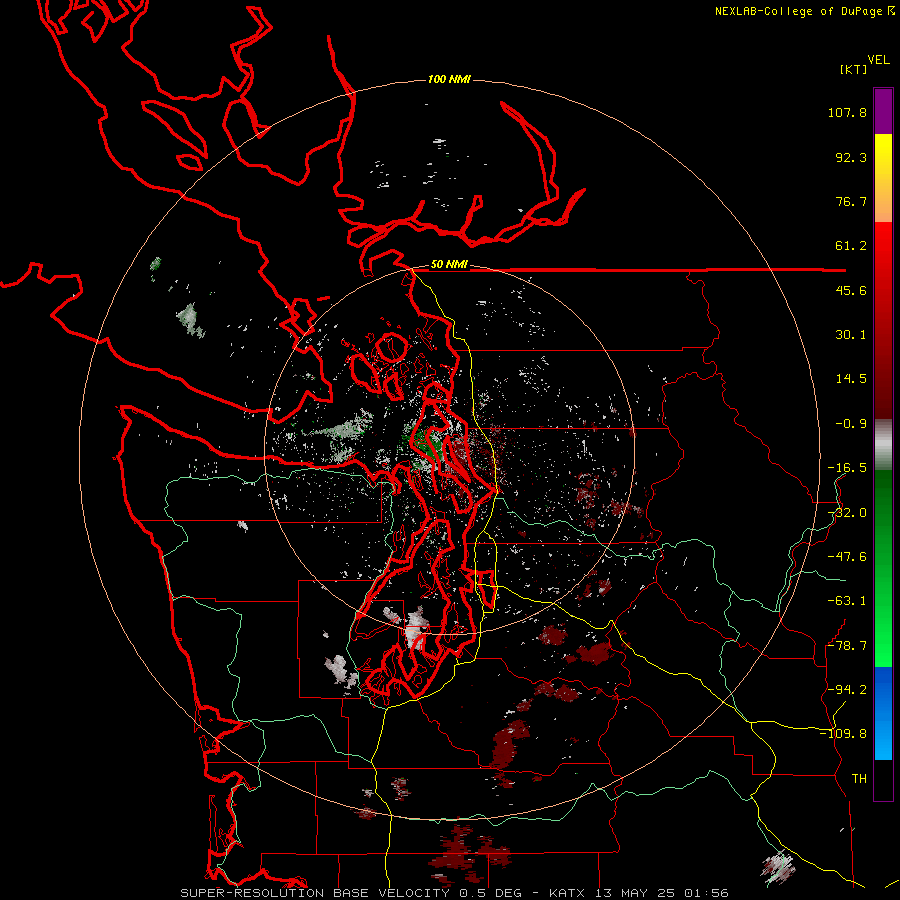Click the 92.3 velocity scale value
The width and height of the screenshot is (900, 900).
851,157
